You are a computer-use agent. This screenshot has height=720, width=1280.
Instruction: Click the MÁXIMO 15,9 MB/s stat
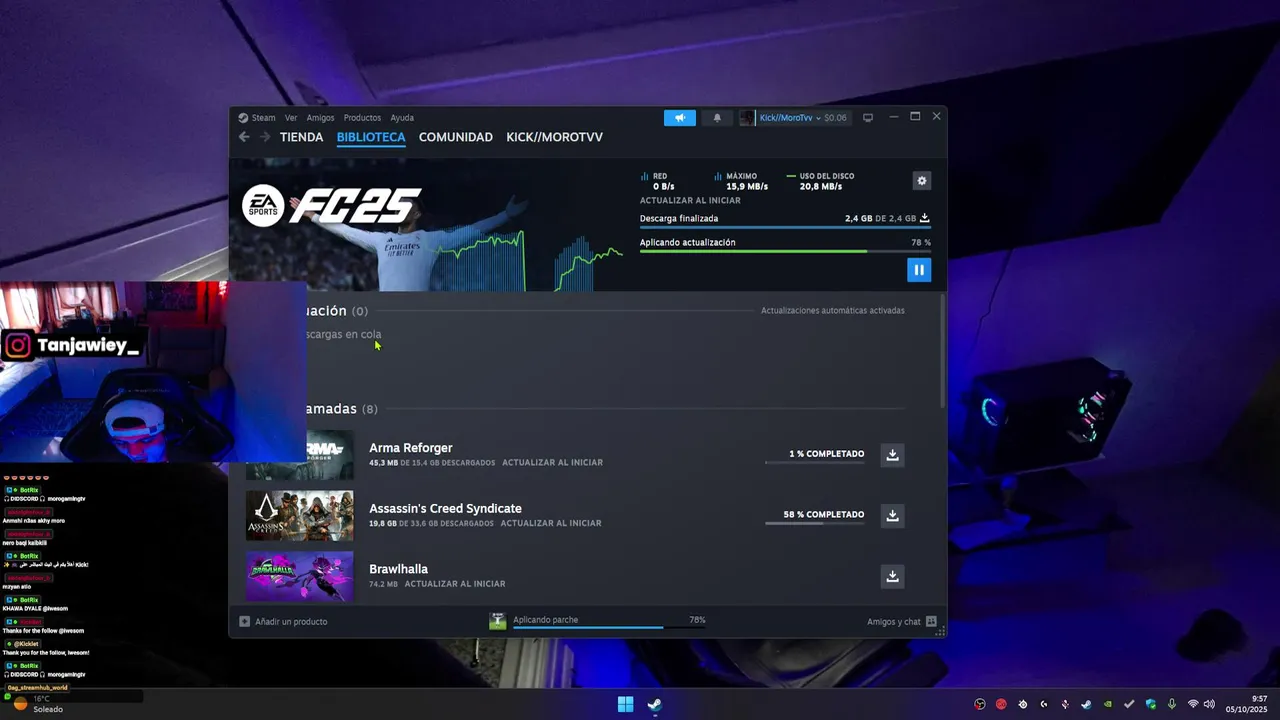(x=741, y=181)
